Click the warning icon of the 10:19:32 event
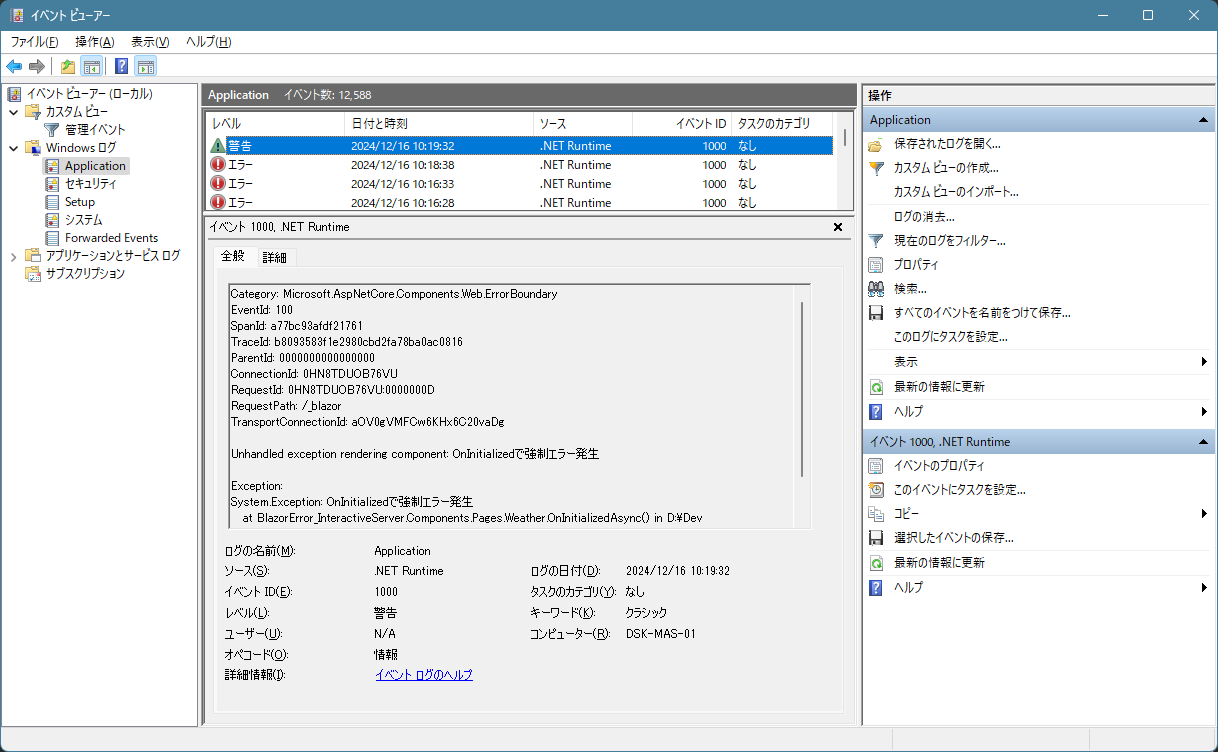Viewport: 1218px width, 752px height. pos(218,146)
